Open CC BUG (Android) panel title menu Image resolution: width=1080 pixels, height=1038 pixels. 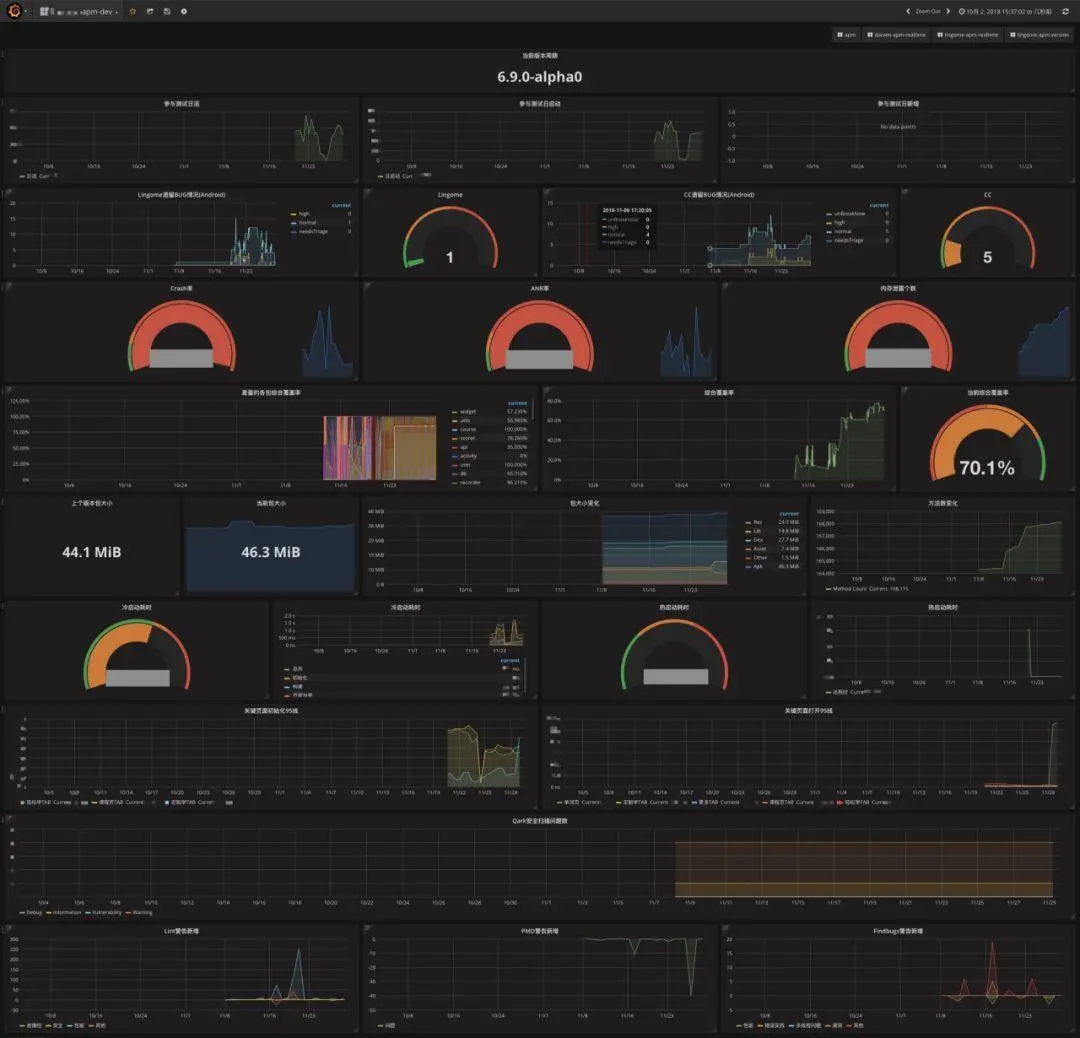[x=718, y=195]
